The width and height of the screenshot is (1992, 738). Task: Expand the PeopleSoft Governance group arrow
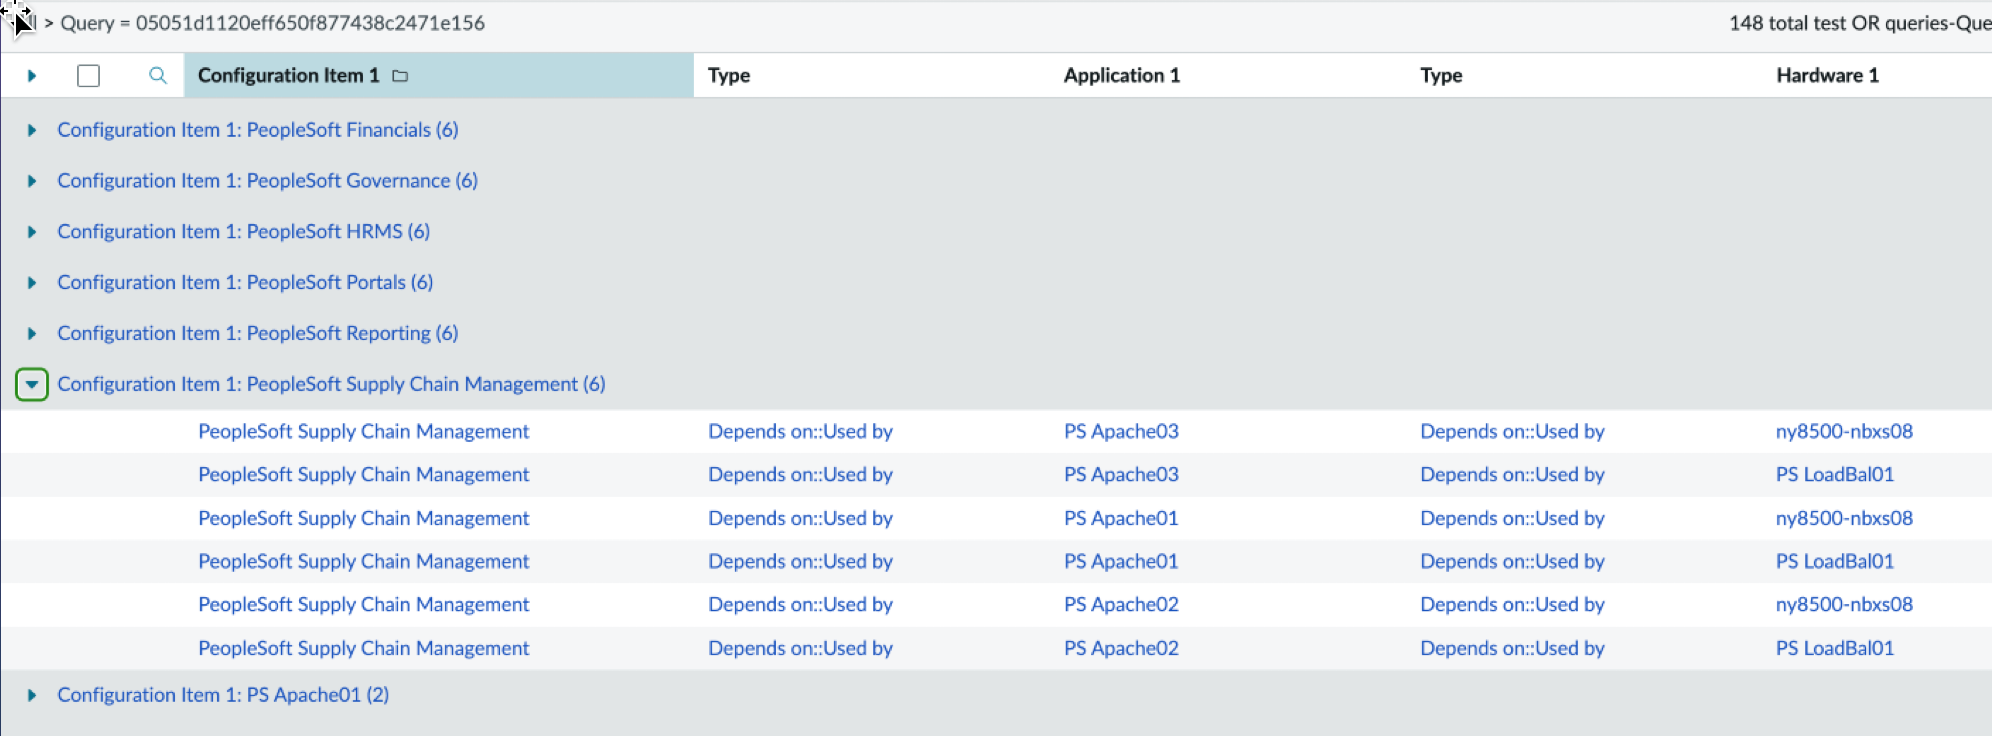pos(32,181)
